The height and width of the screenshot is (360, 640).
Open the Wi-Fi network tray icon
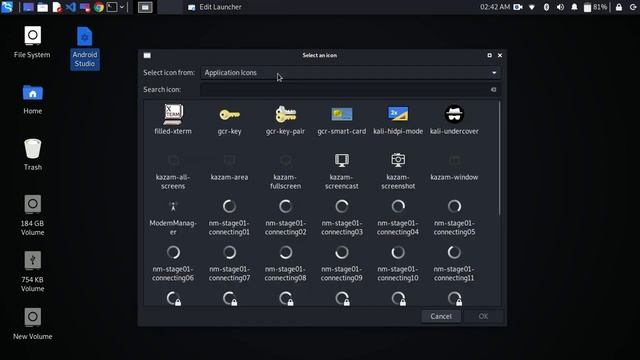(x=532, y=7)
